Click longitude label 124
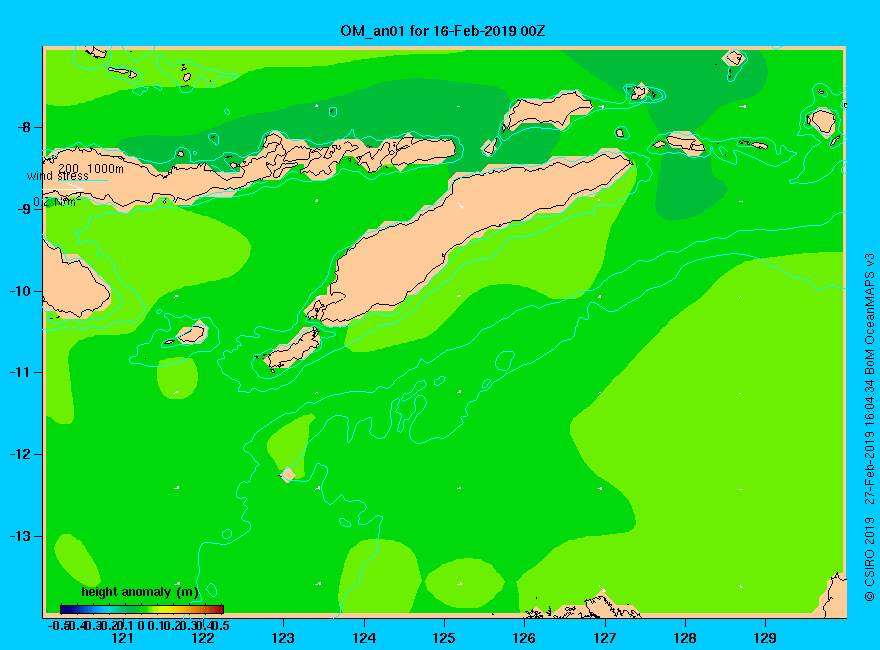This screenshot has height=650, width=880. [x=364, y=638]
